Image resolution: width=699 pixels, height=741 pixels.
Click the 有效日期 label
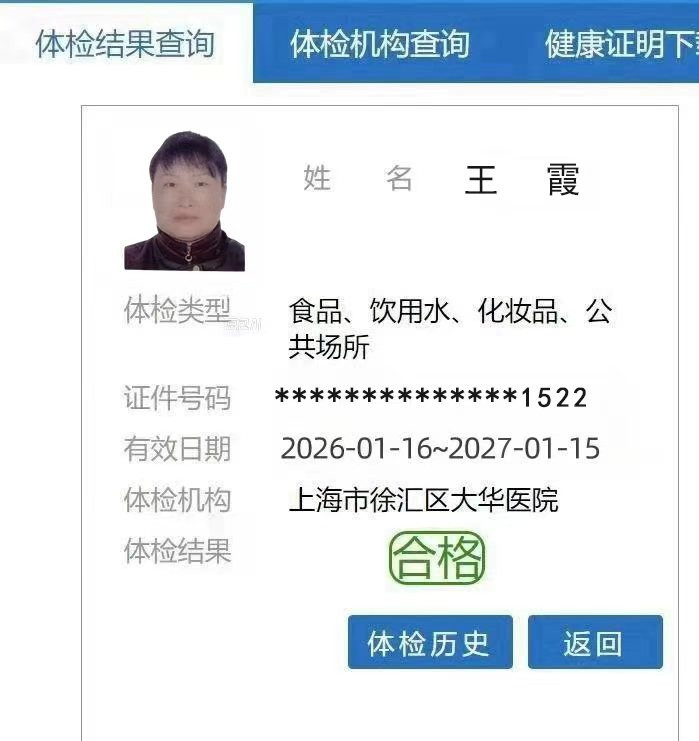click(177, 448)
